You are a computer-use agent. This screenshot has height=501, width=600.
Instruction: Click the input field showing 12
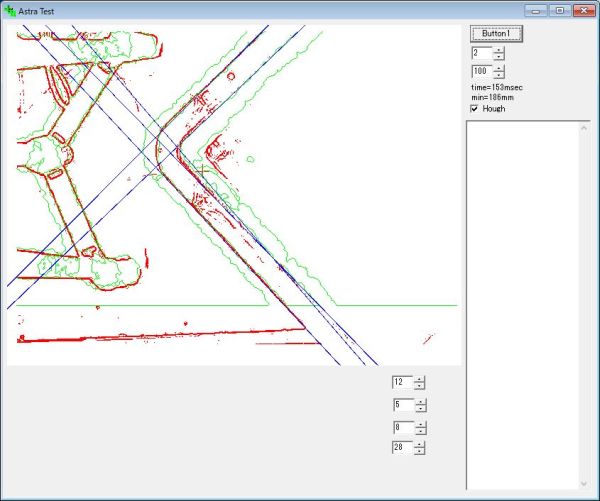(x=403, y=382)
